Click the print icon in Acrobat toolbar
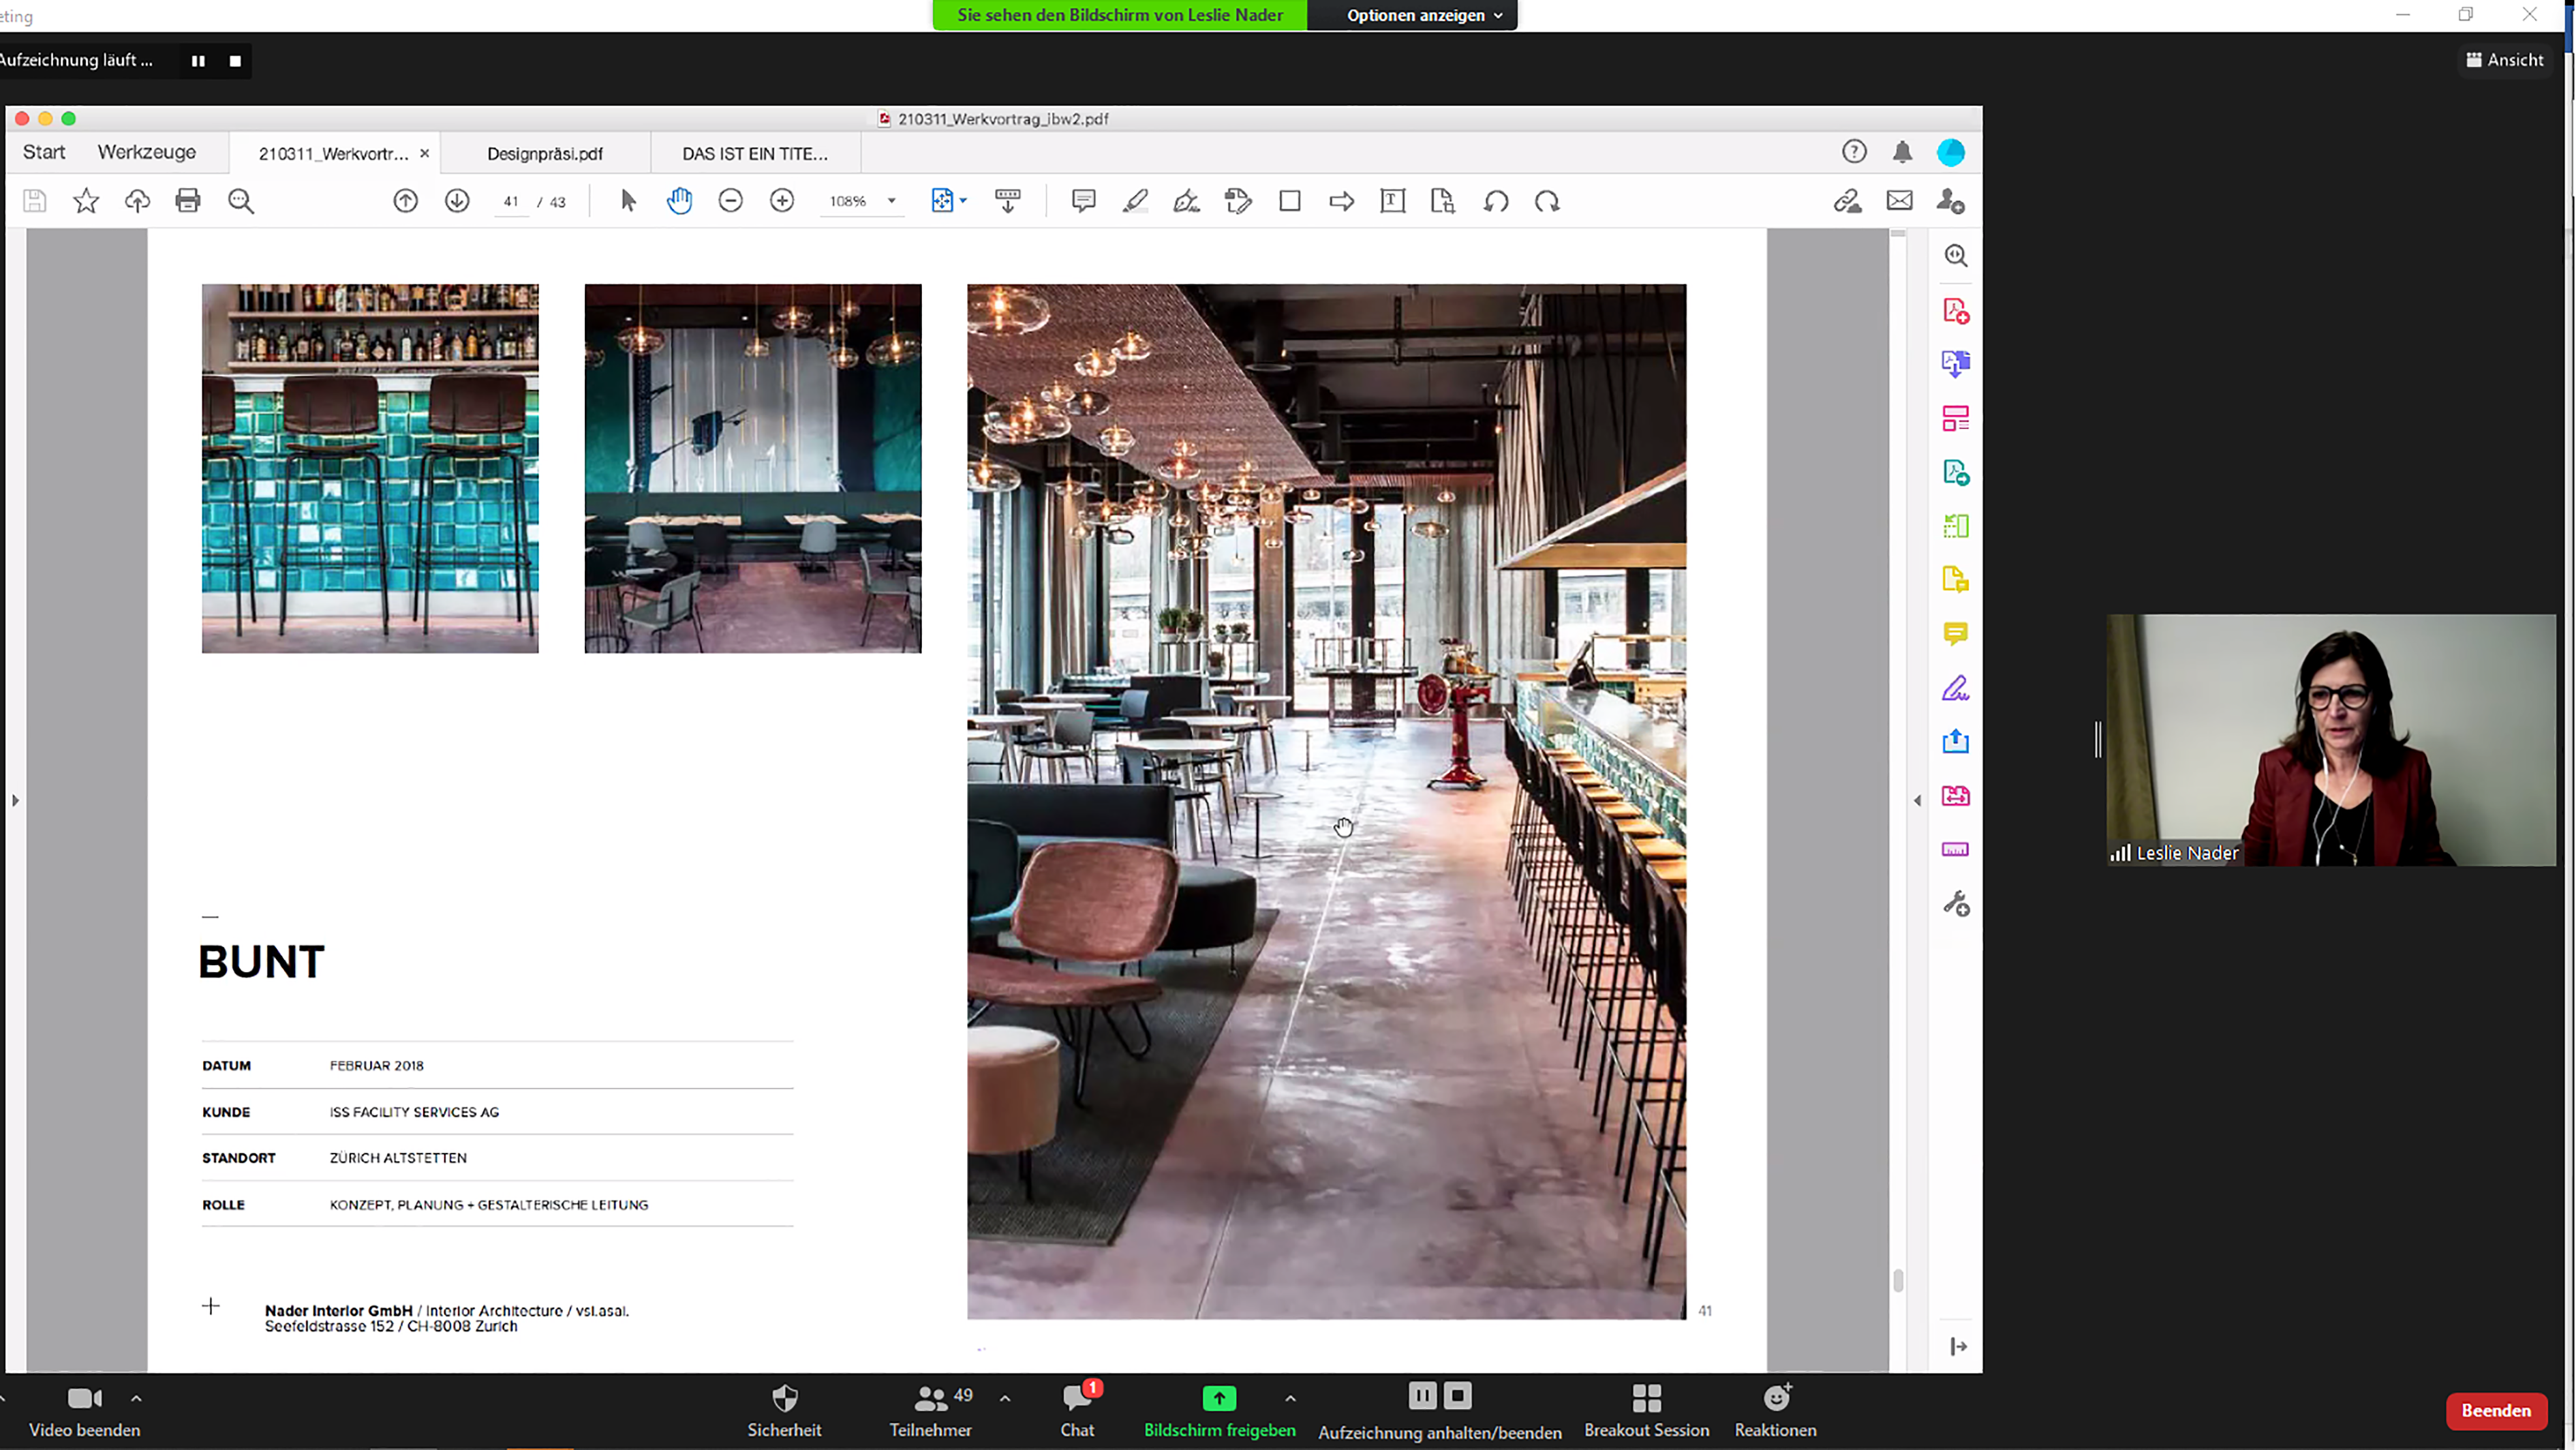The width and height of the screenshot is (2576, 1450). [188, 201]
